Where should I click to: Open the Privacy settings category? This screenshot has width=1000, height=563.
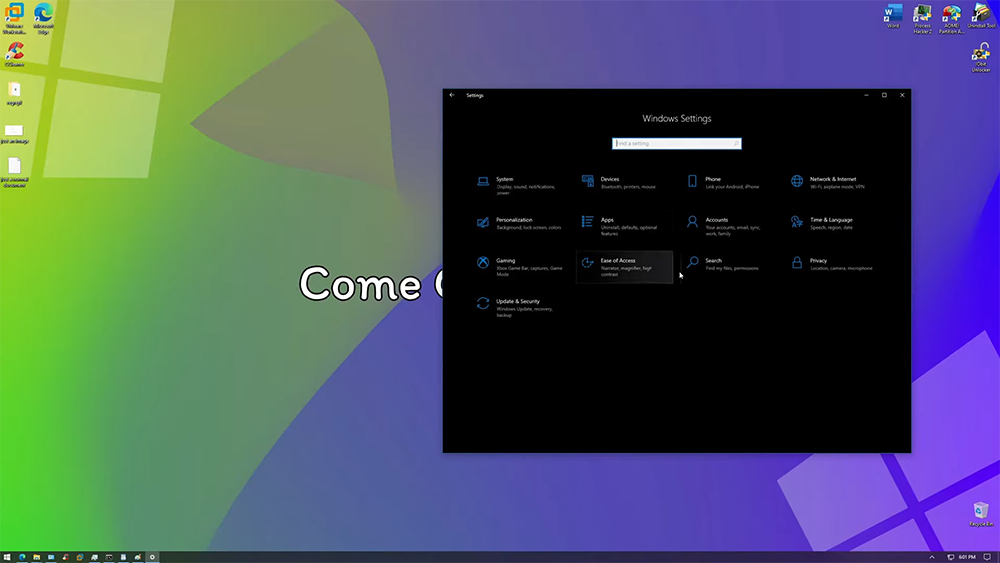coord(834,265)
